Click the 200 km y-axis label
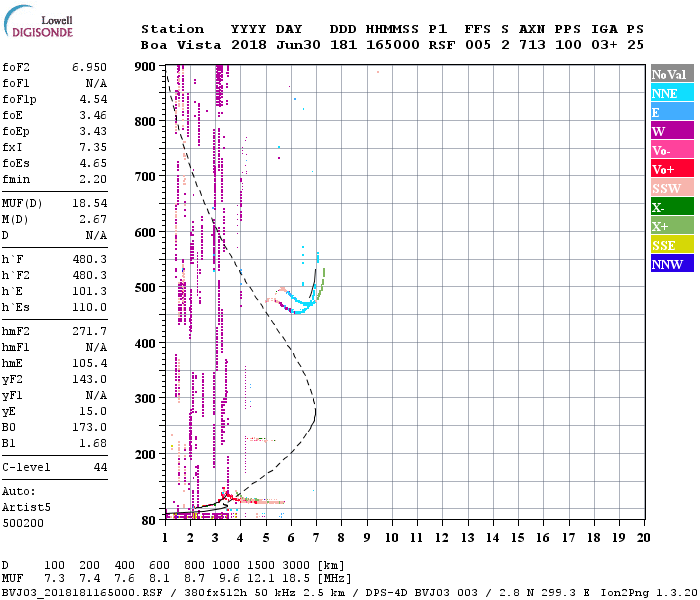This screenshot has height=600, width=700. [145, 454]
